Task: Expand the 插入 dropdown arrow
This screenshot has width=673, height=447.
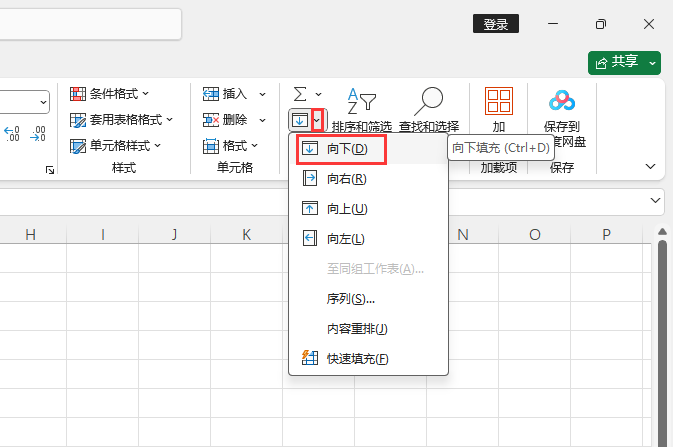Action: (262, 94)
